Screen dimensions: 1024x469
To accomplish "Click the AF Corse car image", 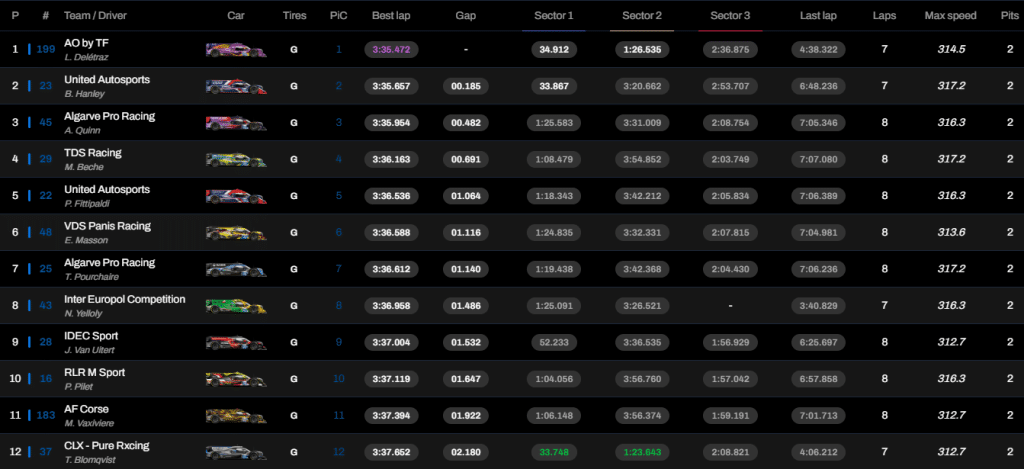I will click(x=236, y=416).
